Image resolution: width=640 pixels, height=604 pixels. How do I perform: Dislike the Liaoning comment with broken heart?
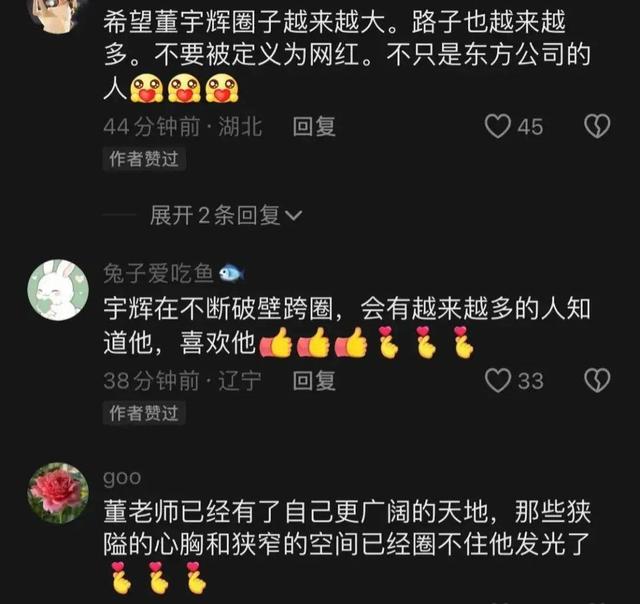pos(597,380)
